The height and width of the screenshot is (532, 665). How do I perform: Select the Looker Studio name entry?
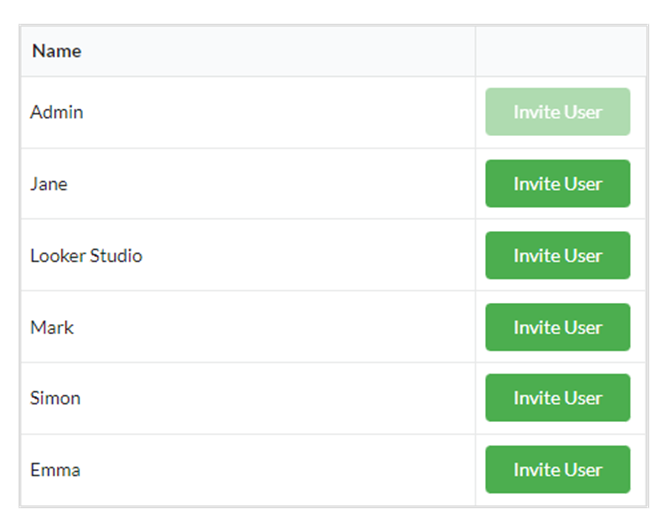click(x=86, y=256)
